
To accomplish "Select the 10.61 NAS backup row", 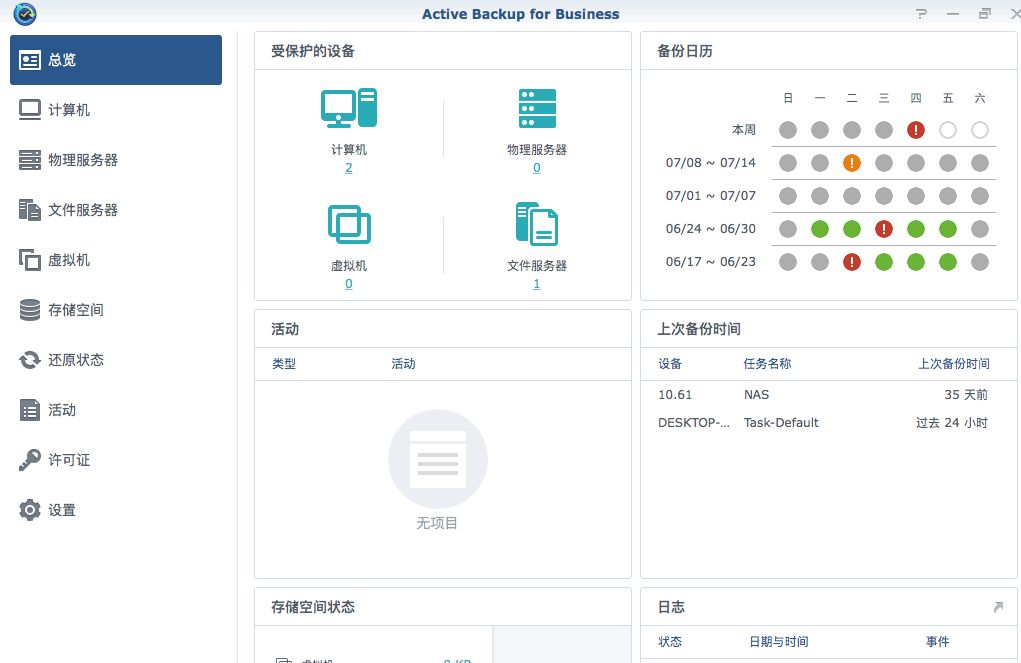I will (x=823, y=395).
